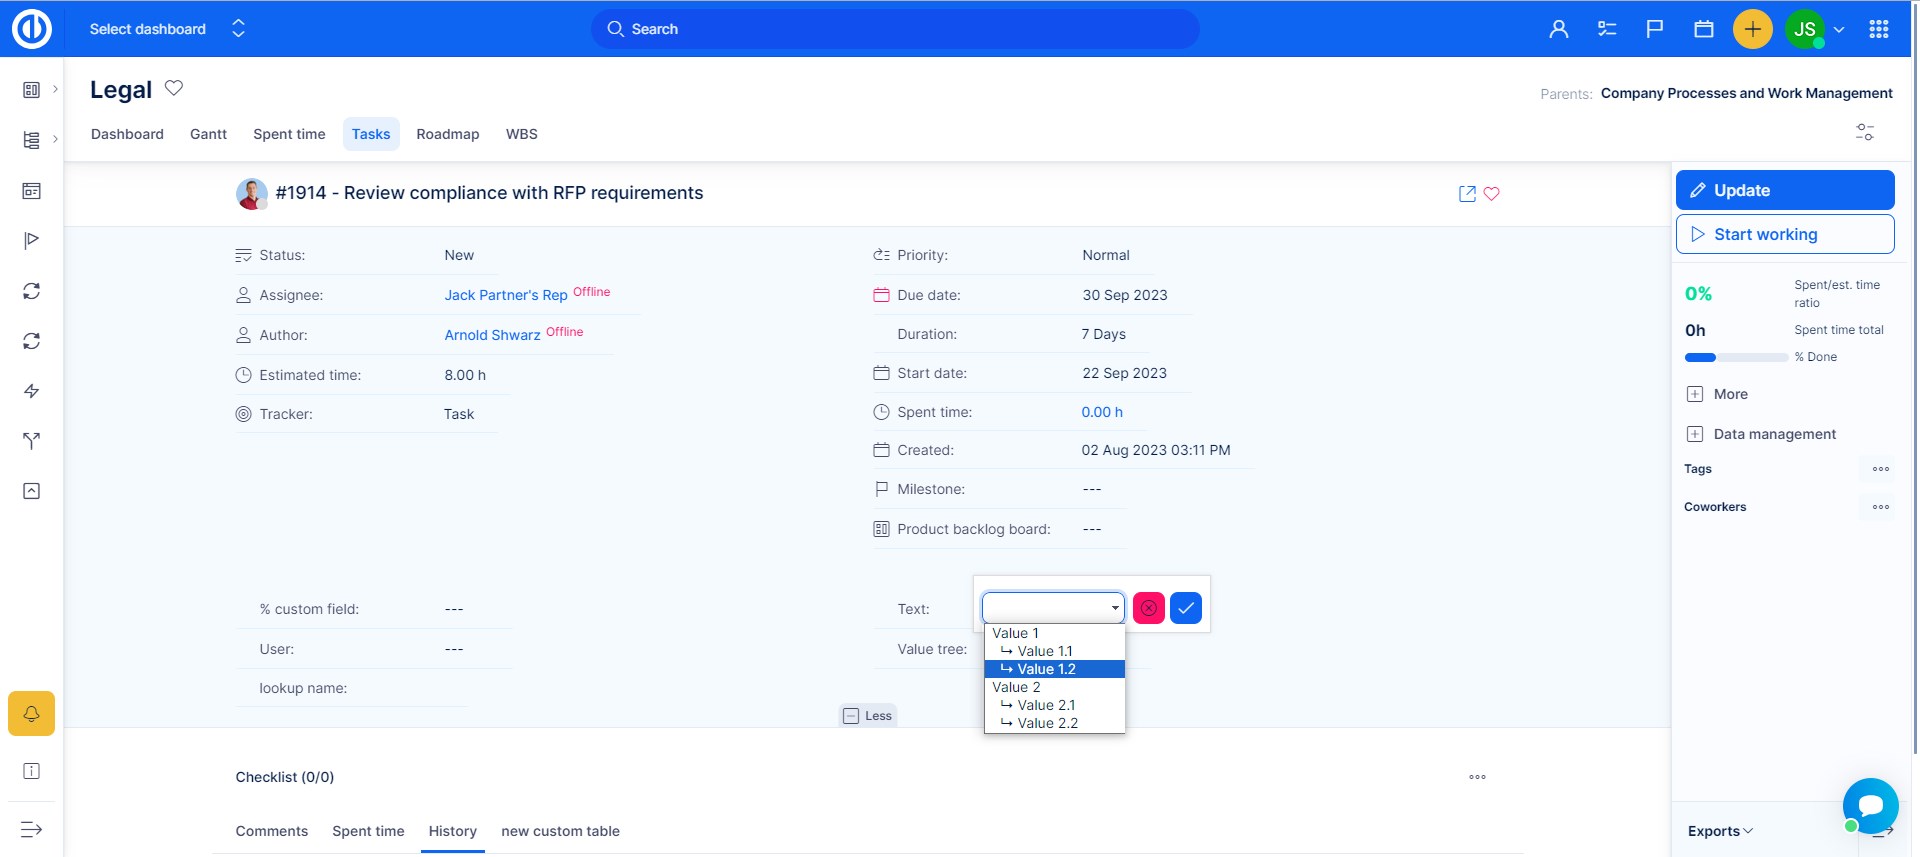Open the Exports dropdown
The image size is (1920, 857).
pyautogui.click(x=1720, y=831)
